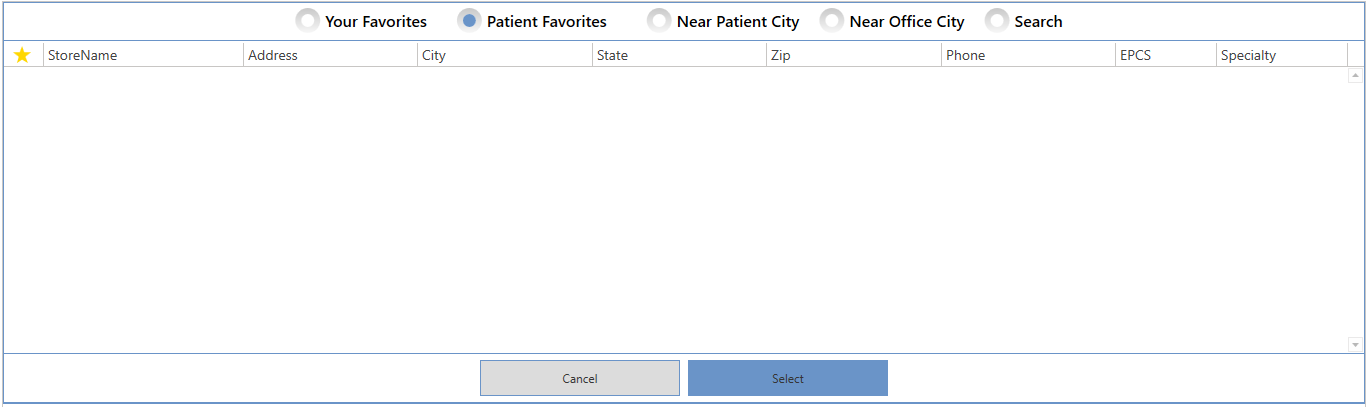Select the Patient Favorites radio button

469,21
